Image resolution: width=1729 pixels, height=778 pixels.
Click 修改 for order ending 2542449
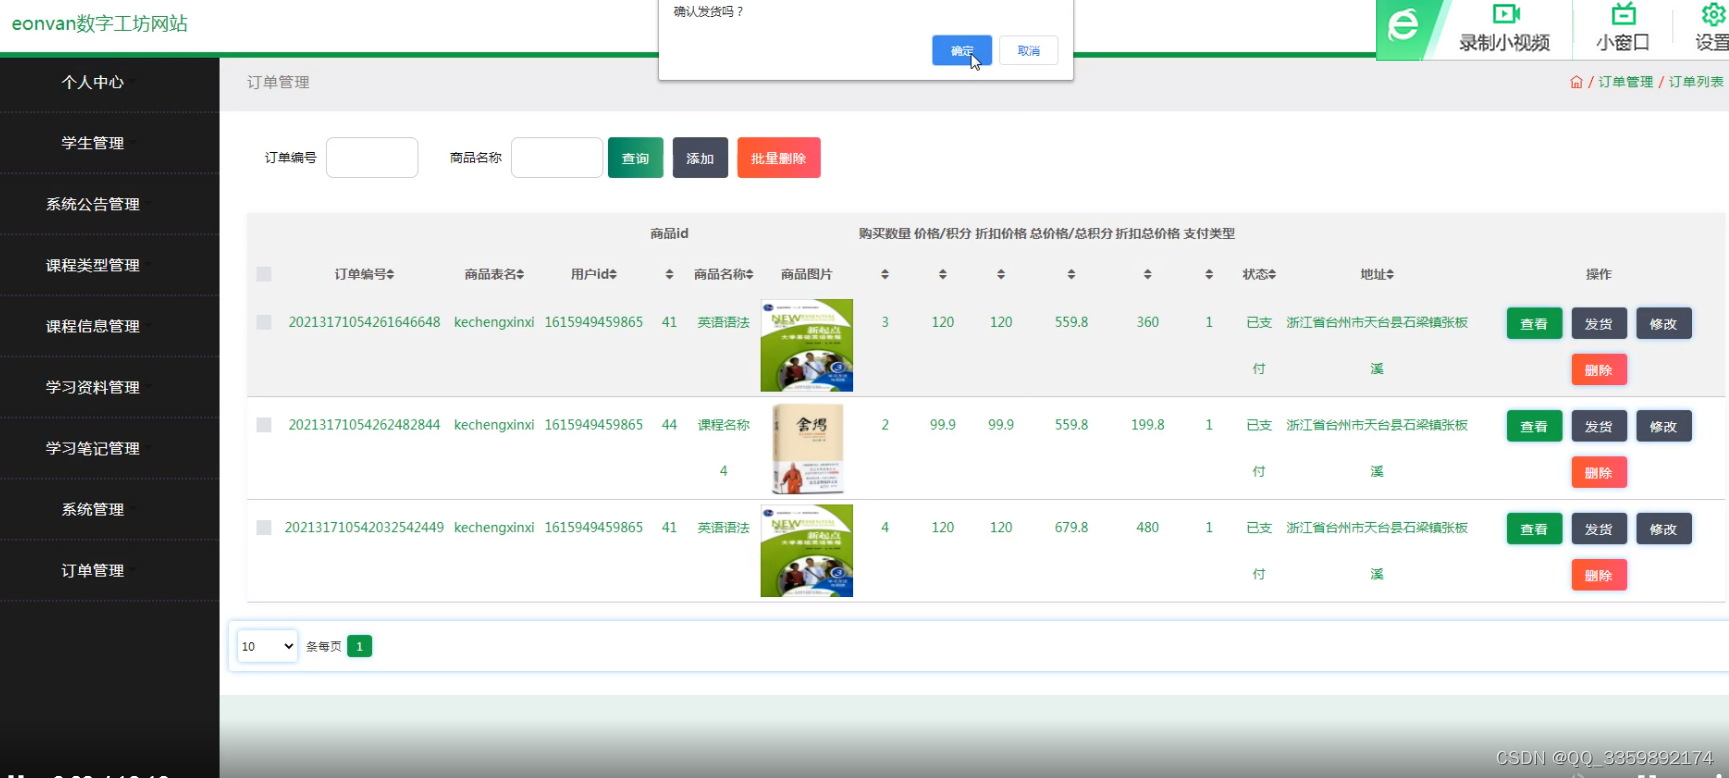pos(1664,529)
